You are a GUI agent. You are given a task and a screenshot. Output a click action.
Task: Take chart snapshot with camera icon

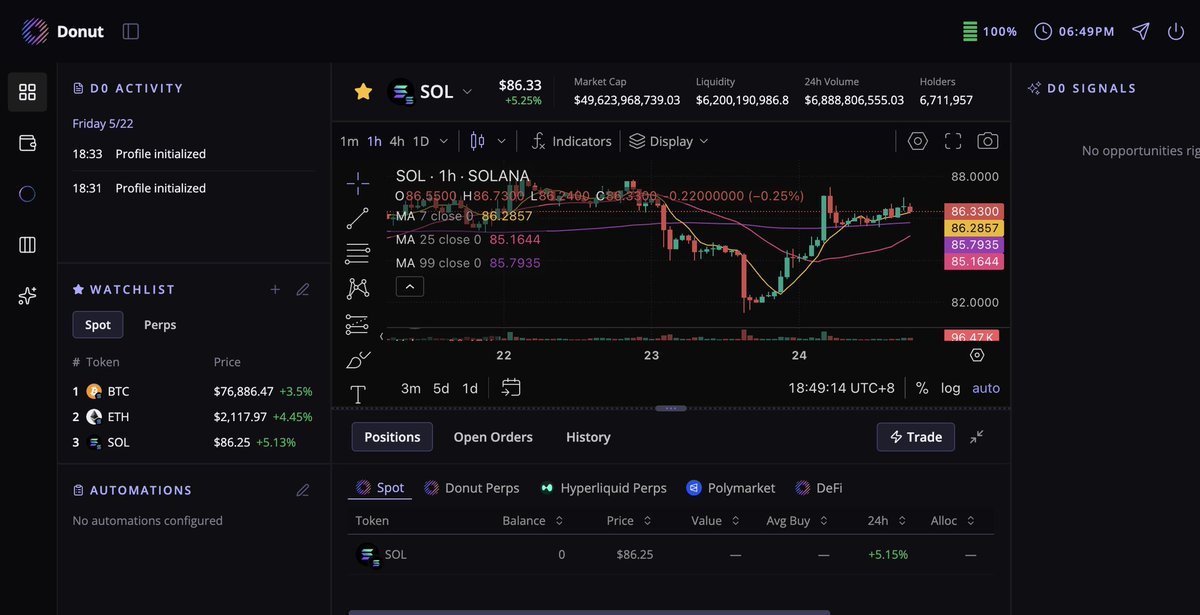[x=988, y=141]
